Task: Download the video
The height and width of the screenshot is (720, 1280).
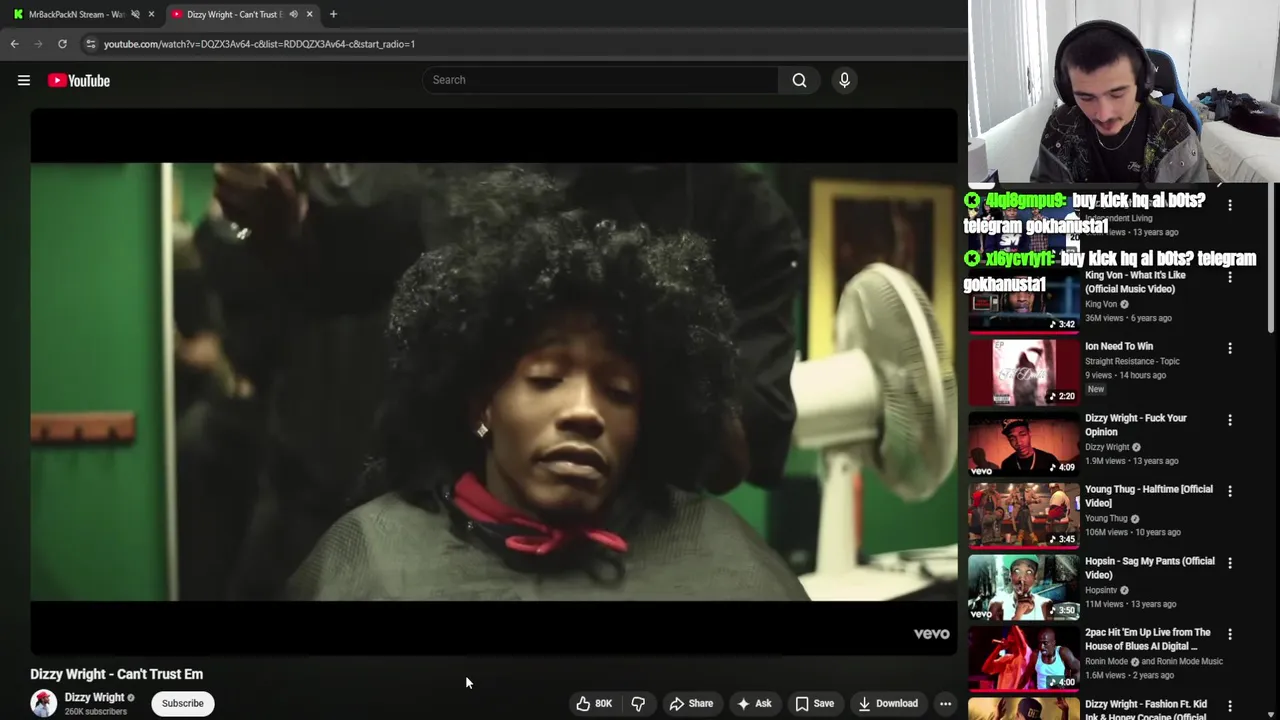Action: point(887,703)
